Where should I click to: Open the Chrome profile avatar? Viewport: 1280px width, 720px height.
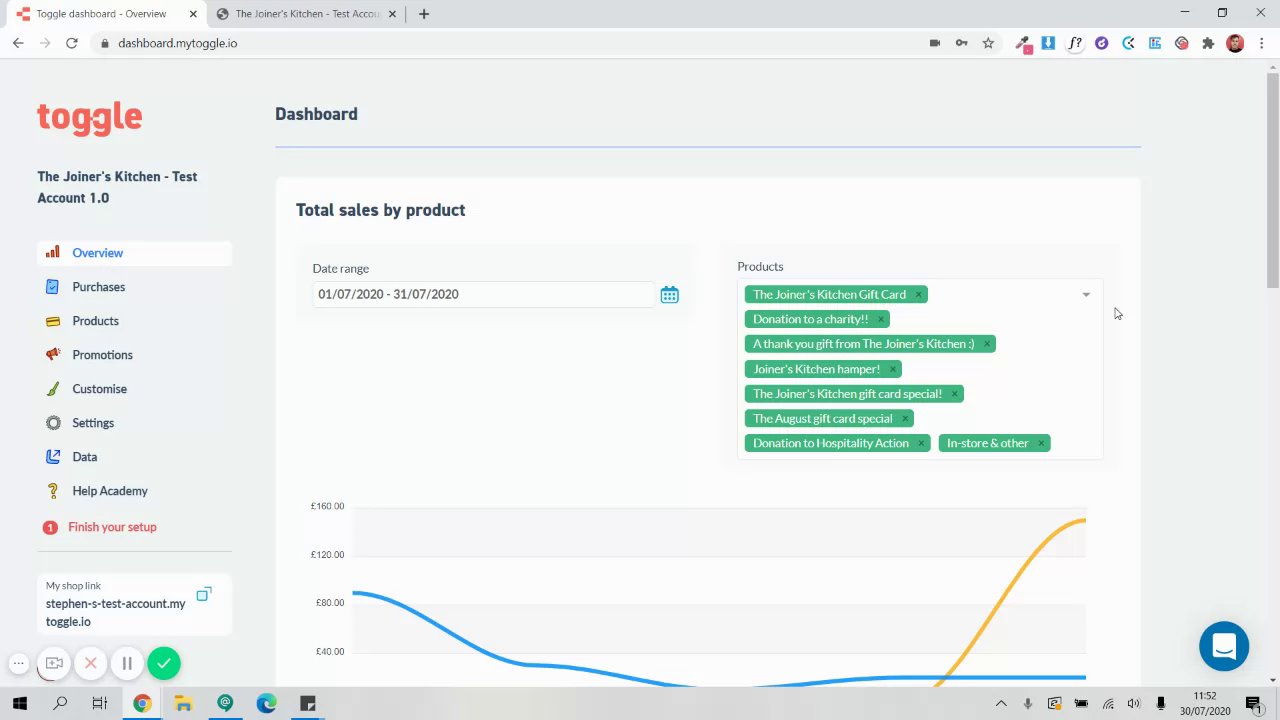pos(1235,43)
